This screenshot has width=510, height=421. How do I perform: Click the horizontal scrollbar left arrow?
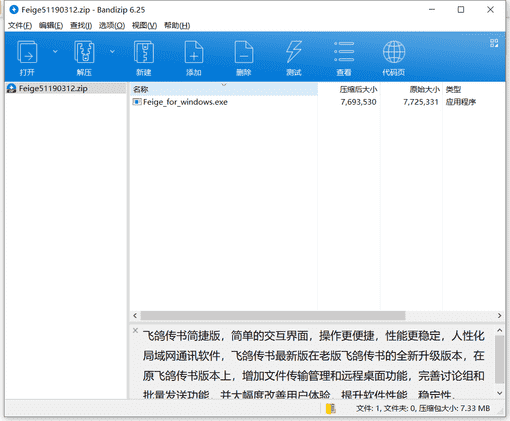coord(135,315)
